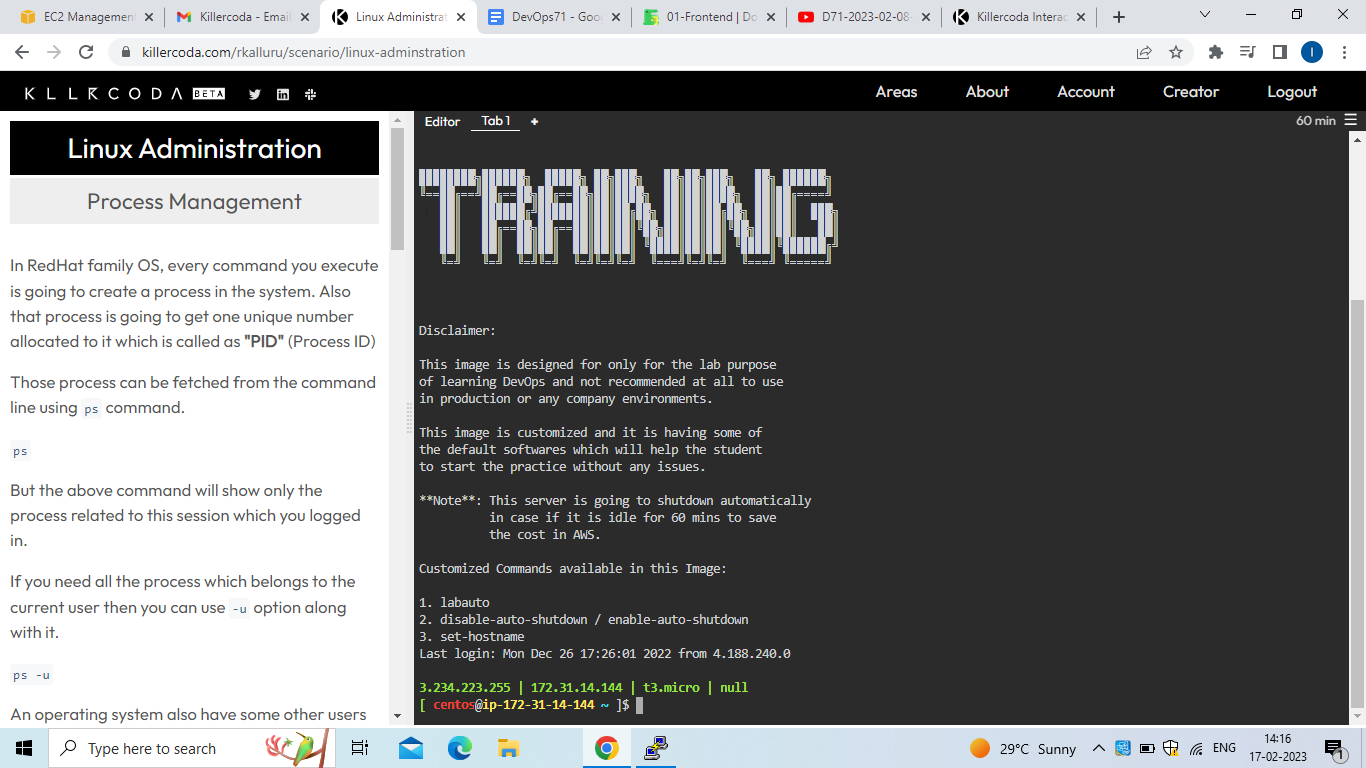Click the profile avatar icon in Chrome toolbar
This screenshot has height=768, width=1366.
click(1311, 52)
